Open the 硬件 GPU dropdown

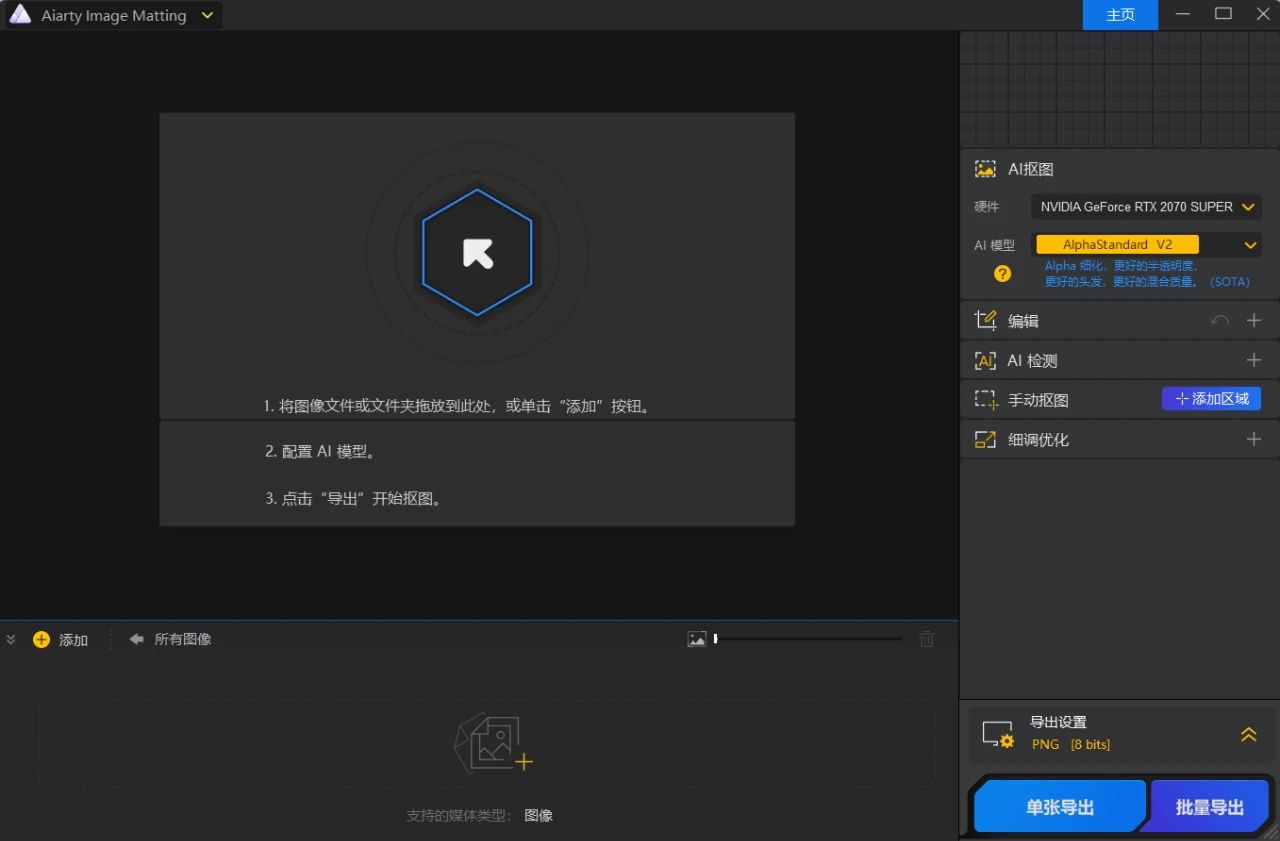click(x=1146, y=207)
